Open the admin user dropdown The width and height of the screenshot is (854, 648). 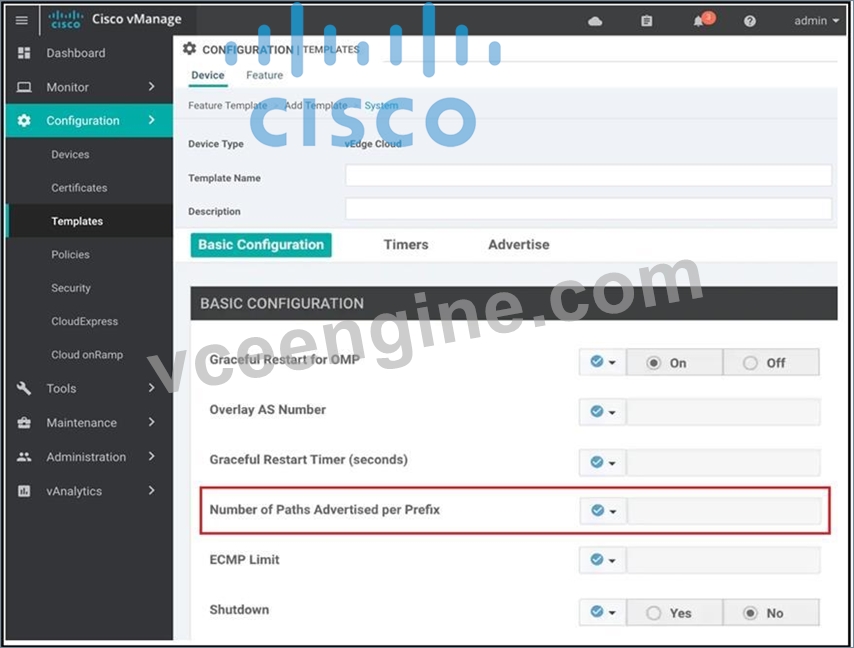coord(816,21)
